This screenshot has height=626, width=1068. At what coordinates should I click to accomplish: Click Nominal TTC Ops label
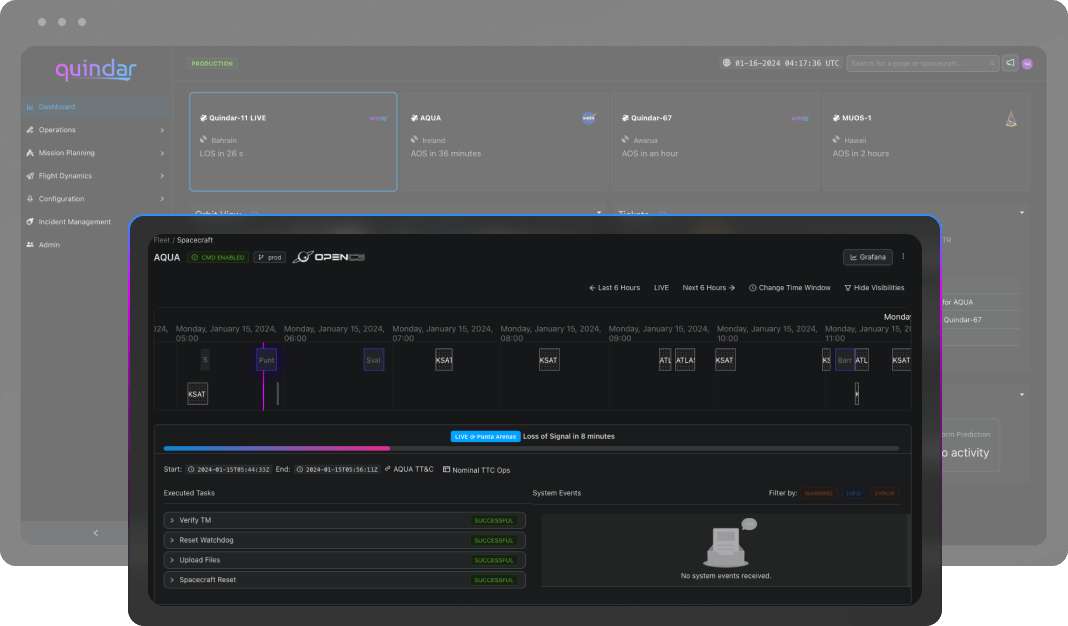point(476,470)
